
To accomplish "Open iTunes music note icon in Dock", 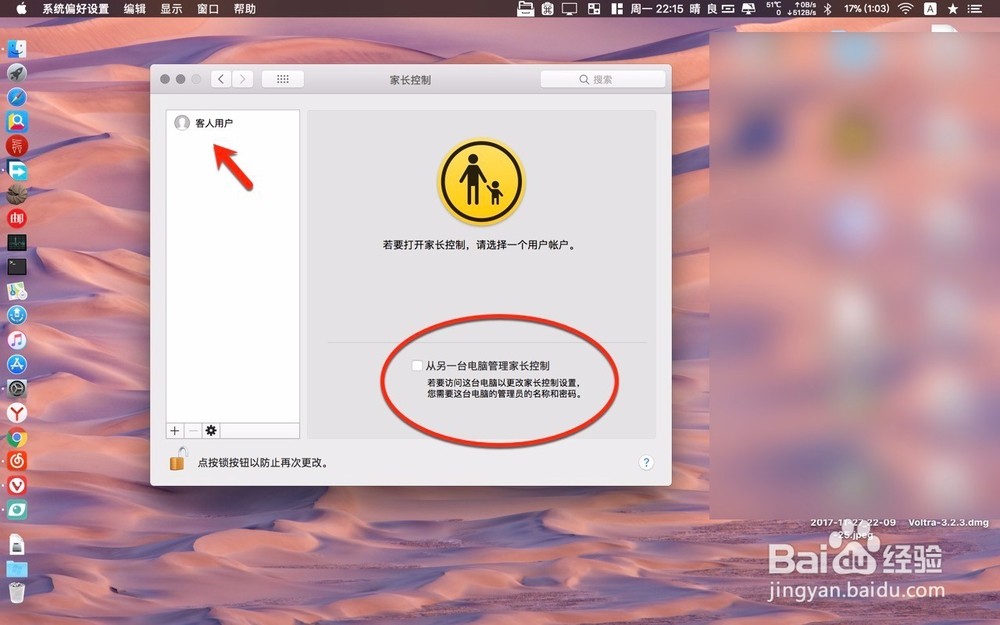I will (x=17, y=340).
